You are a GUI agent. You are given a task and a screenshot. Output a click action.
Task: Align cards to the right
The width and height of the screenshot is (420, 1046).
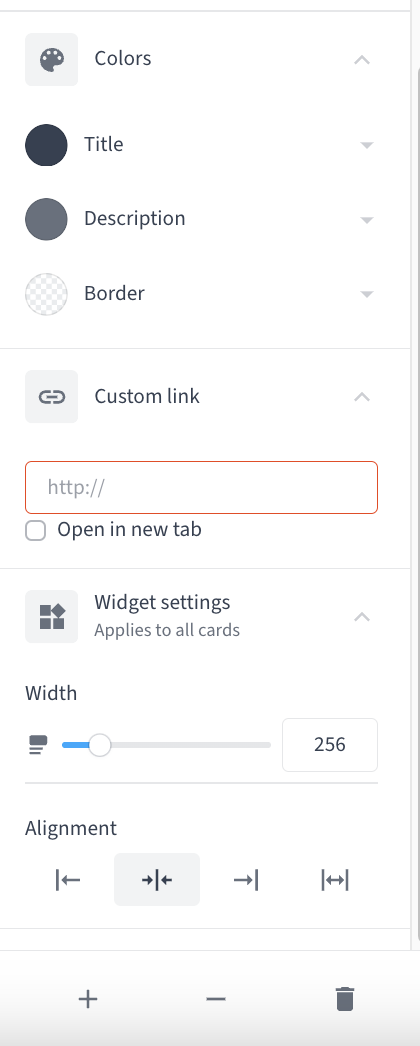point(246,880)
